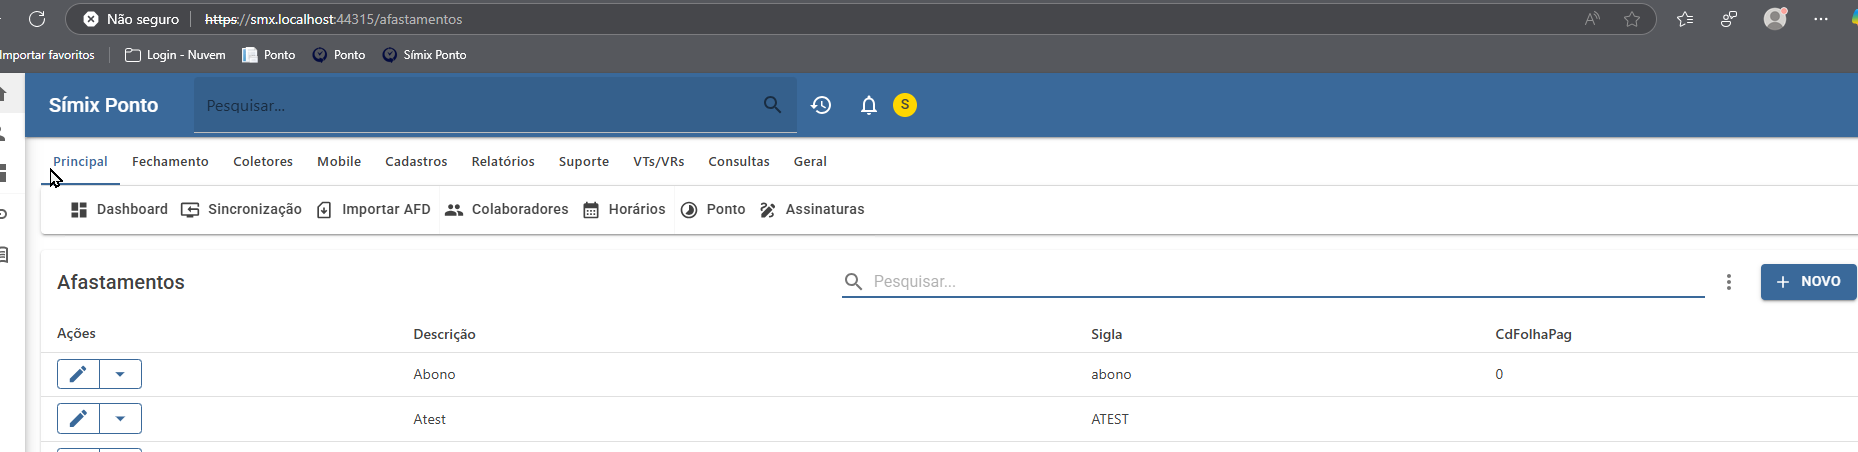Open Ponto from the toolbar
Viewport: 1858px width, 452px height.
click(x=713, y=210)
